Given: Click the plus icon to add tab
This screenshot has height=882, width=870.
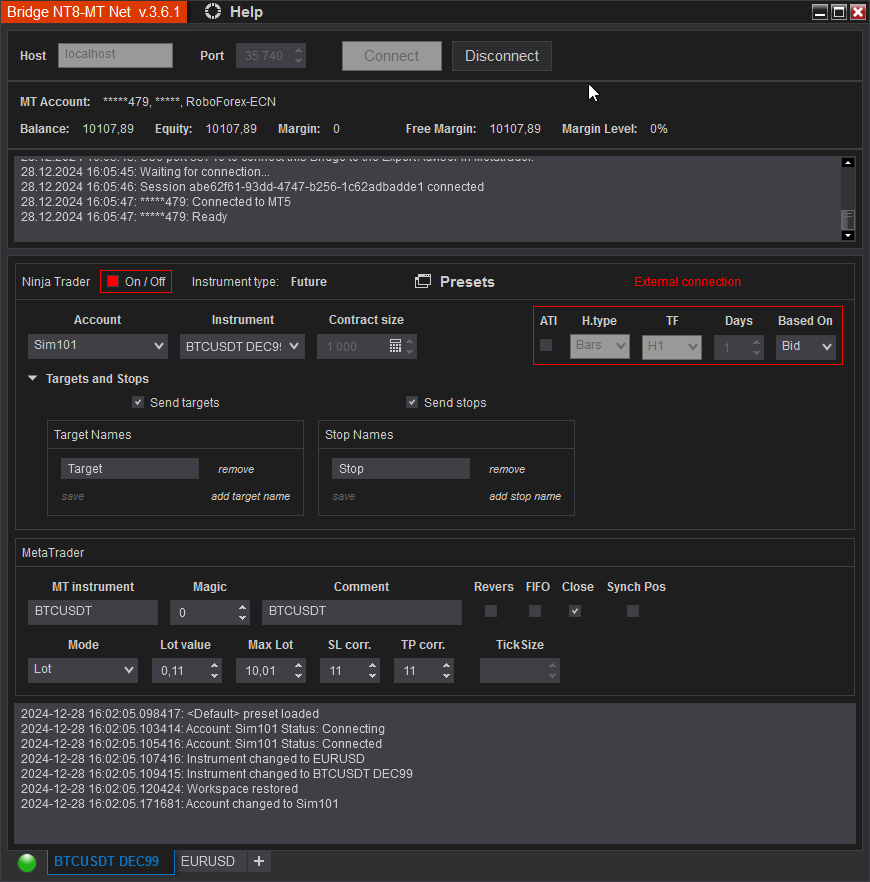Looking at the screenshot, I should tap(259, 861).
